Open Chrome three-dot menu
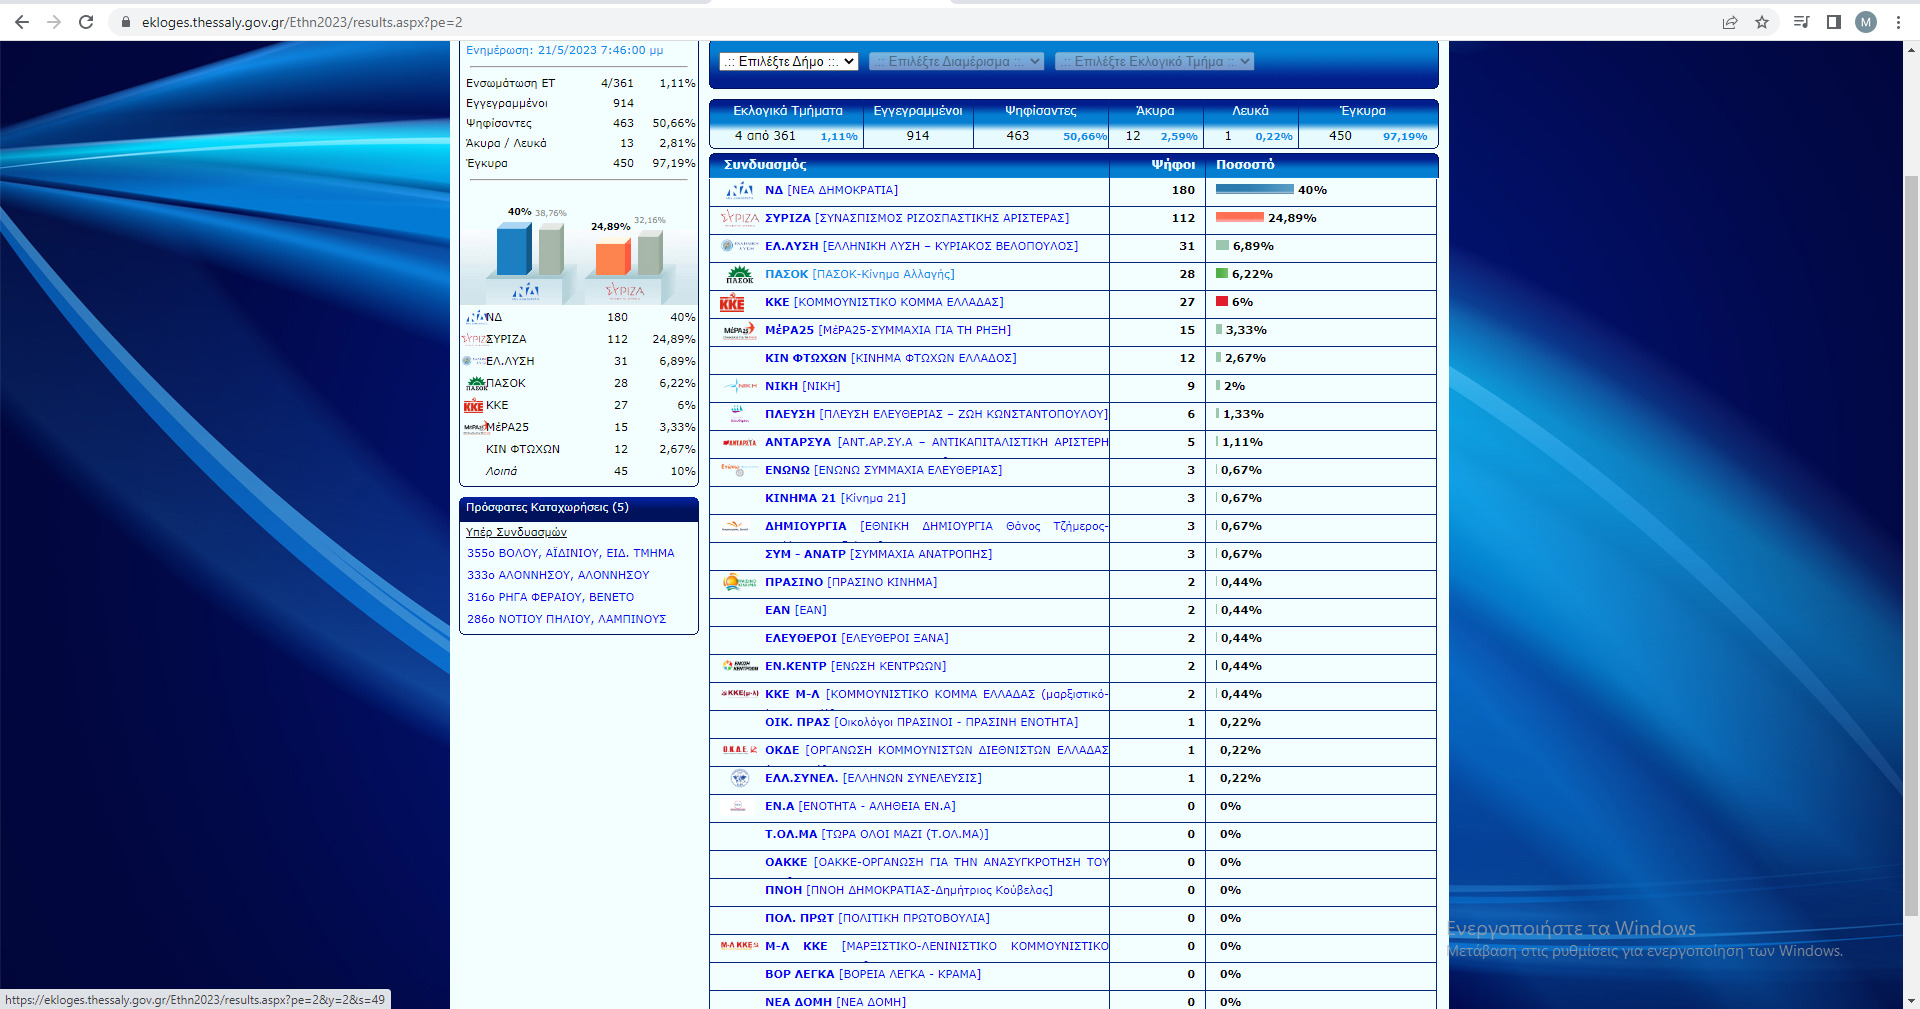Image resolution: width=1920 pixels, height=1009 pixels. tap(1898, 22)
